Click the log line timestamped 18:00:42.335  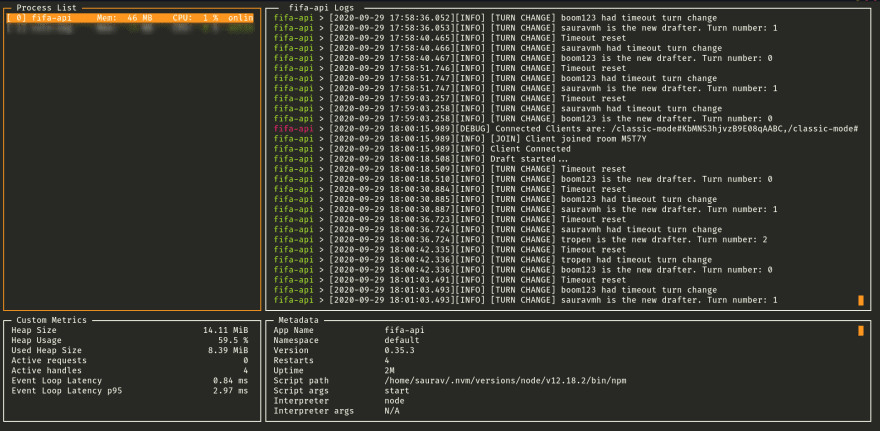450,250
